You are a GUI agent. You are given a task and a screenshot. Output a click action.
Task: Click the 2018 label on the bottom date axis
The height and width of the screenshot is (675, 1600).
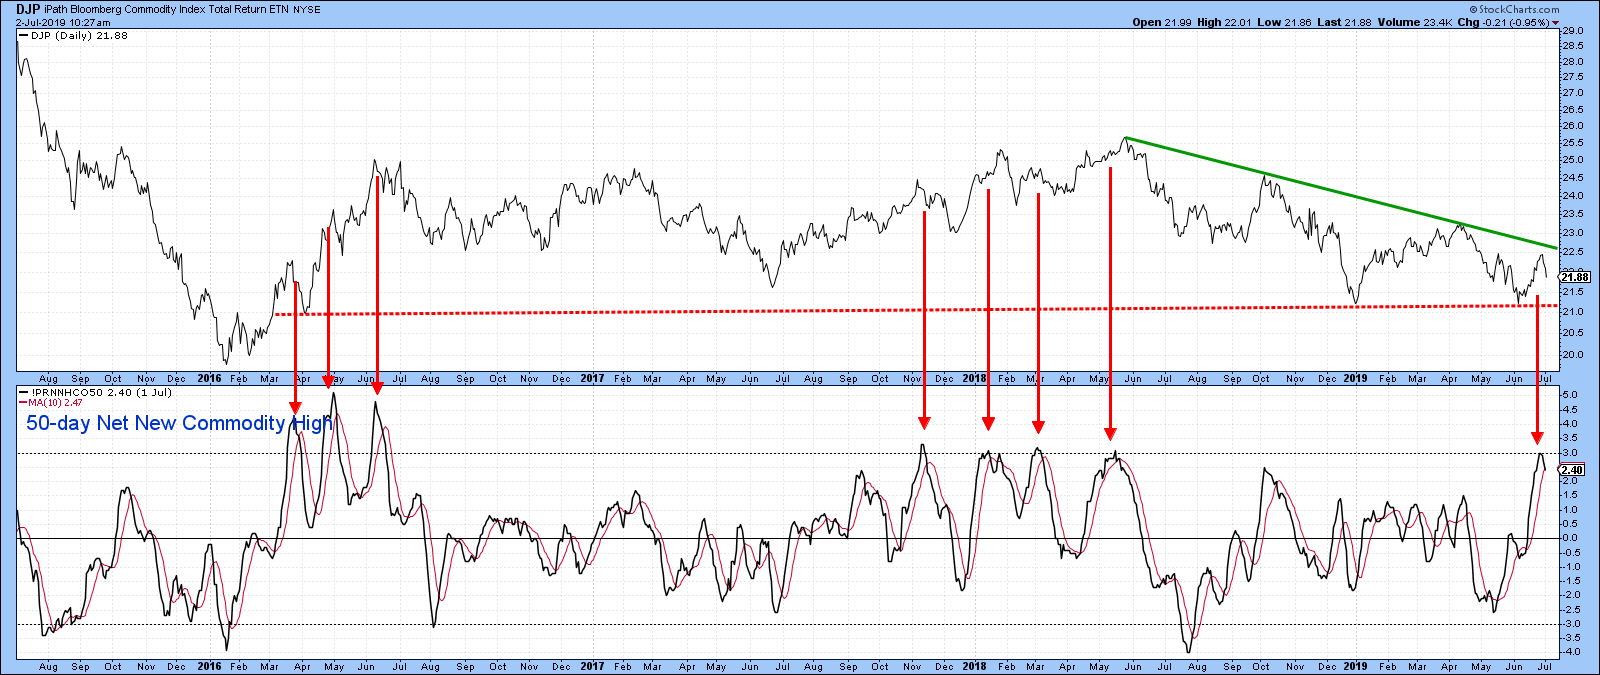pos(975,666)
